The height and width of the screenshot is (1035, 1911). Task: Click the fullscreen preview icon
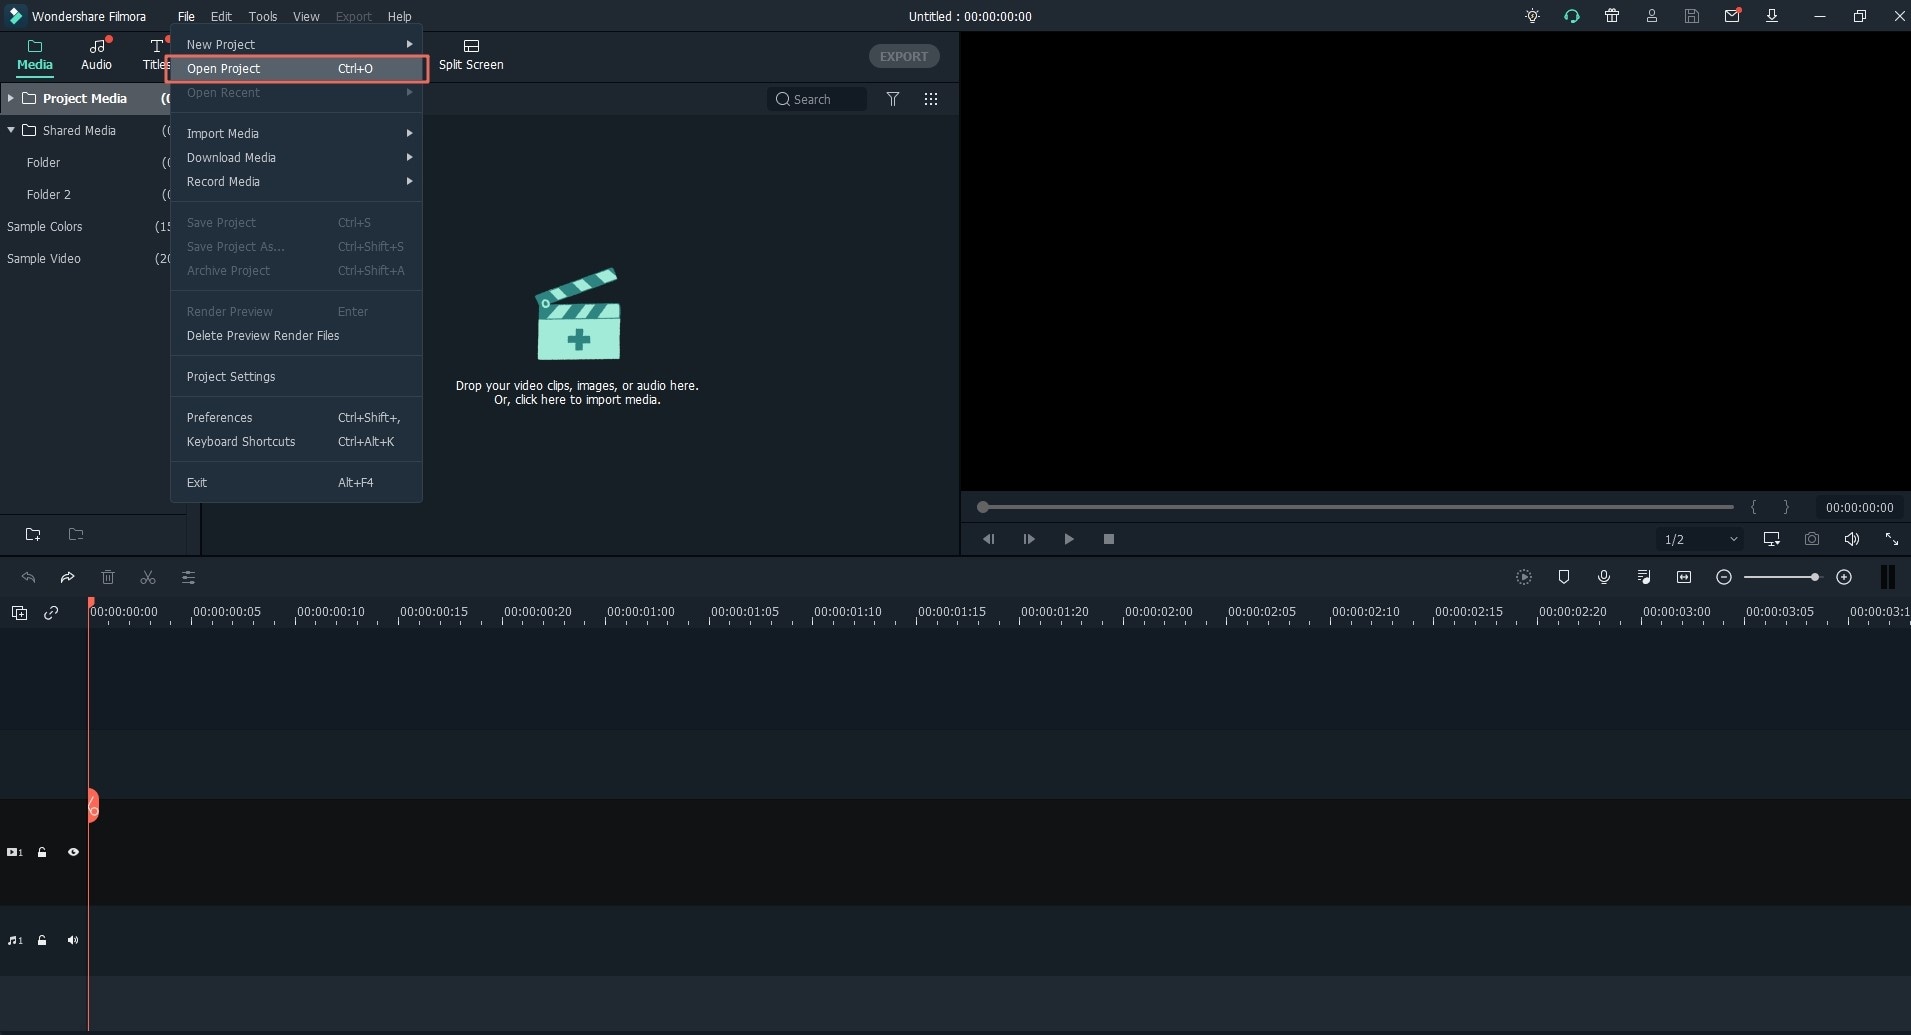[1892, 539]
